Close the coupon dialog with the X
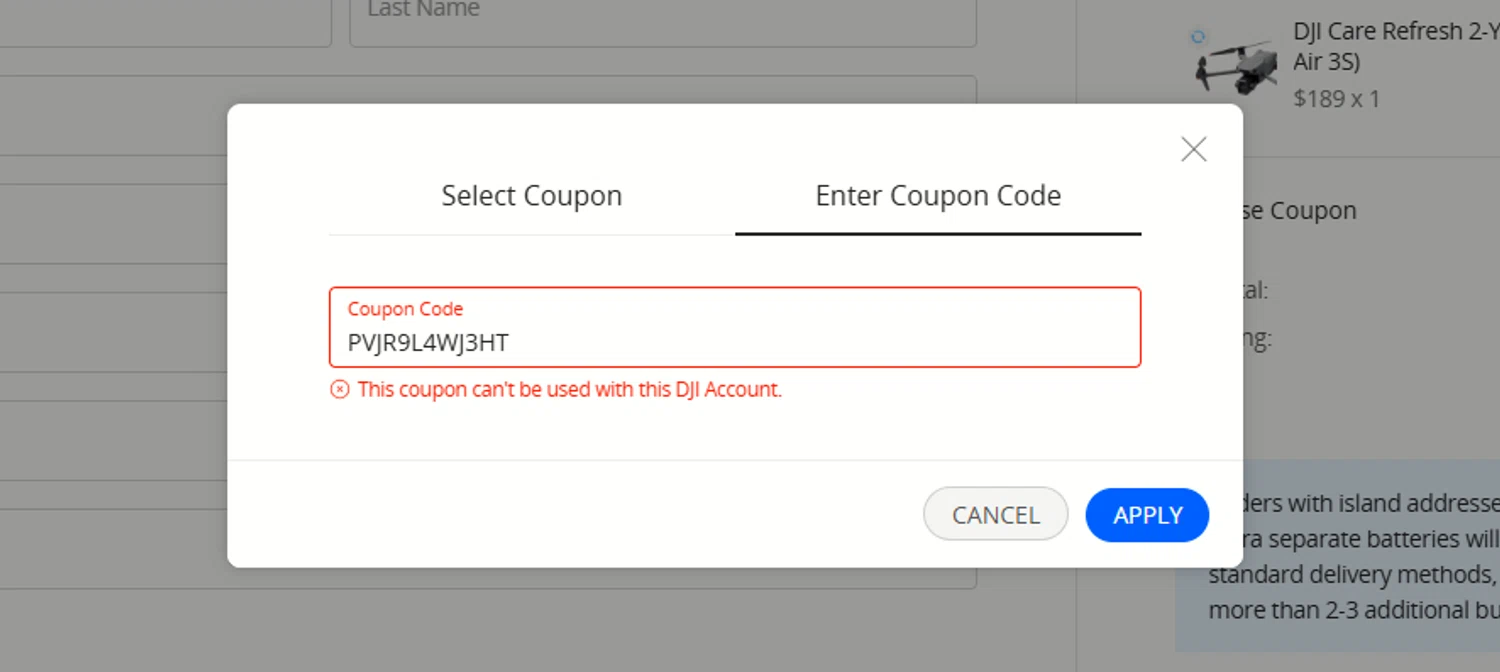Screen dimensions: 1500x672 point(1193,150)
